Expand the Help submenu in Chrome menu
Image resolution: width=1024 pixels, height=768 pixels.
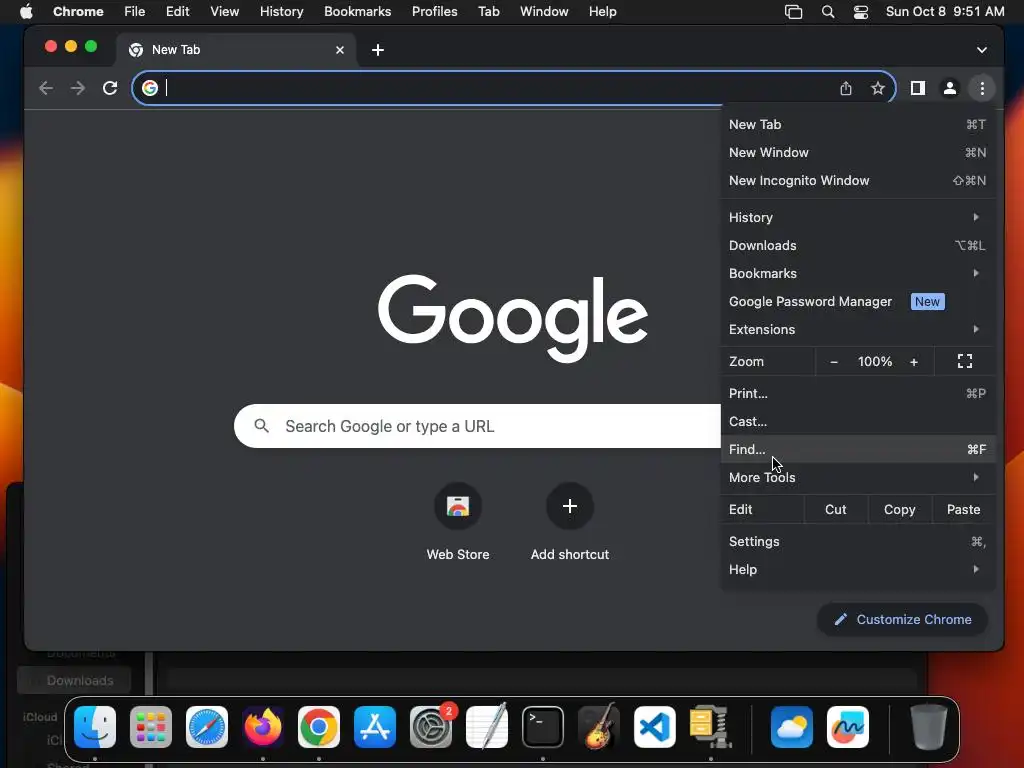click(x=858, y=569)
